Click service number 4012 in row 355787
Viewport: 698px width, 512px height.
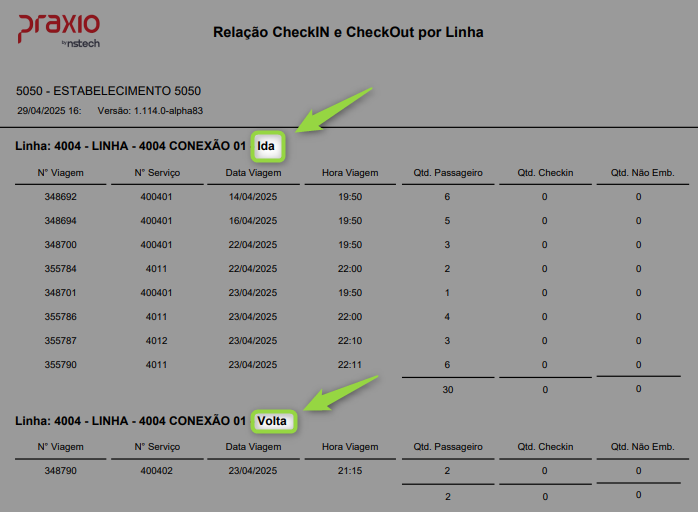[x=157, y=341]
